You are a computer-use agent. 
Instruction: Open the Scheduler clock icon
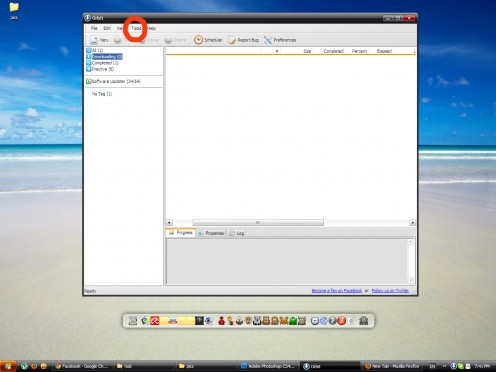click(x=198, y=40)
